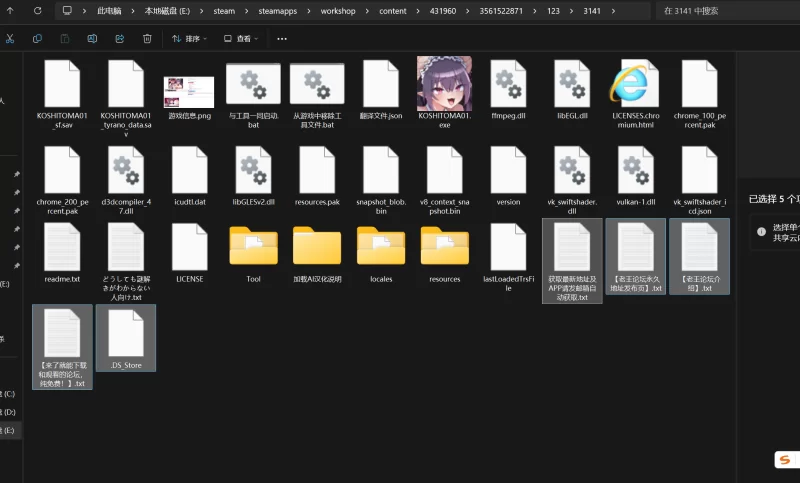Select the libGLESv2.dll file
Image resolution: width=800 pixels, height=483 pixels.
tap(254, 176)
